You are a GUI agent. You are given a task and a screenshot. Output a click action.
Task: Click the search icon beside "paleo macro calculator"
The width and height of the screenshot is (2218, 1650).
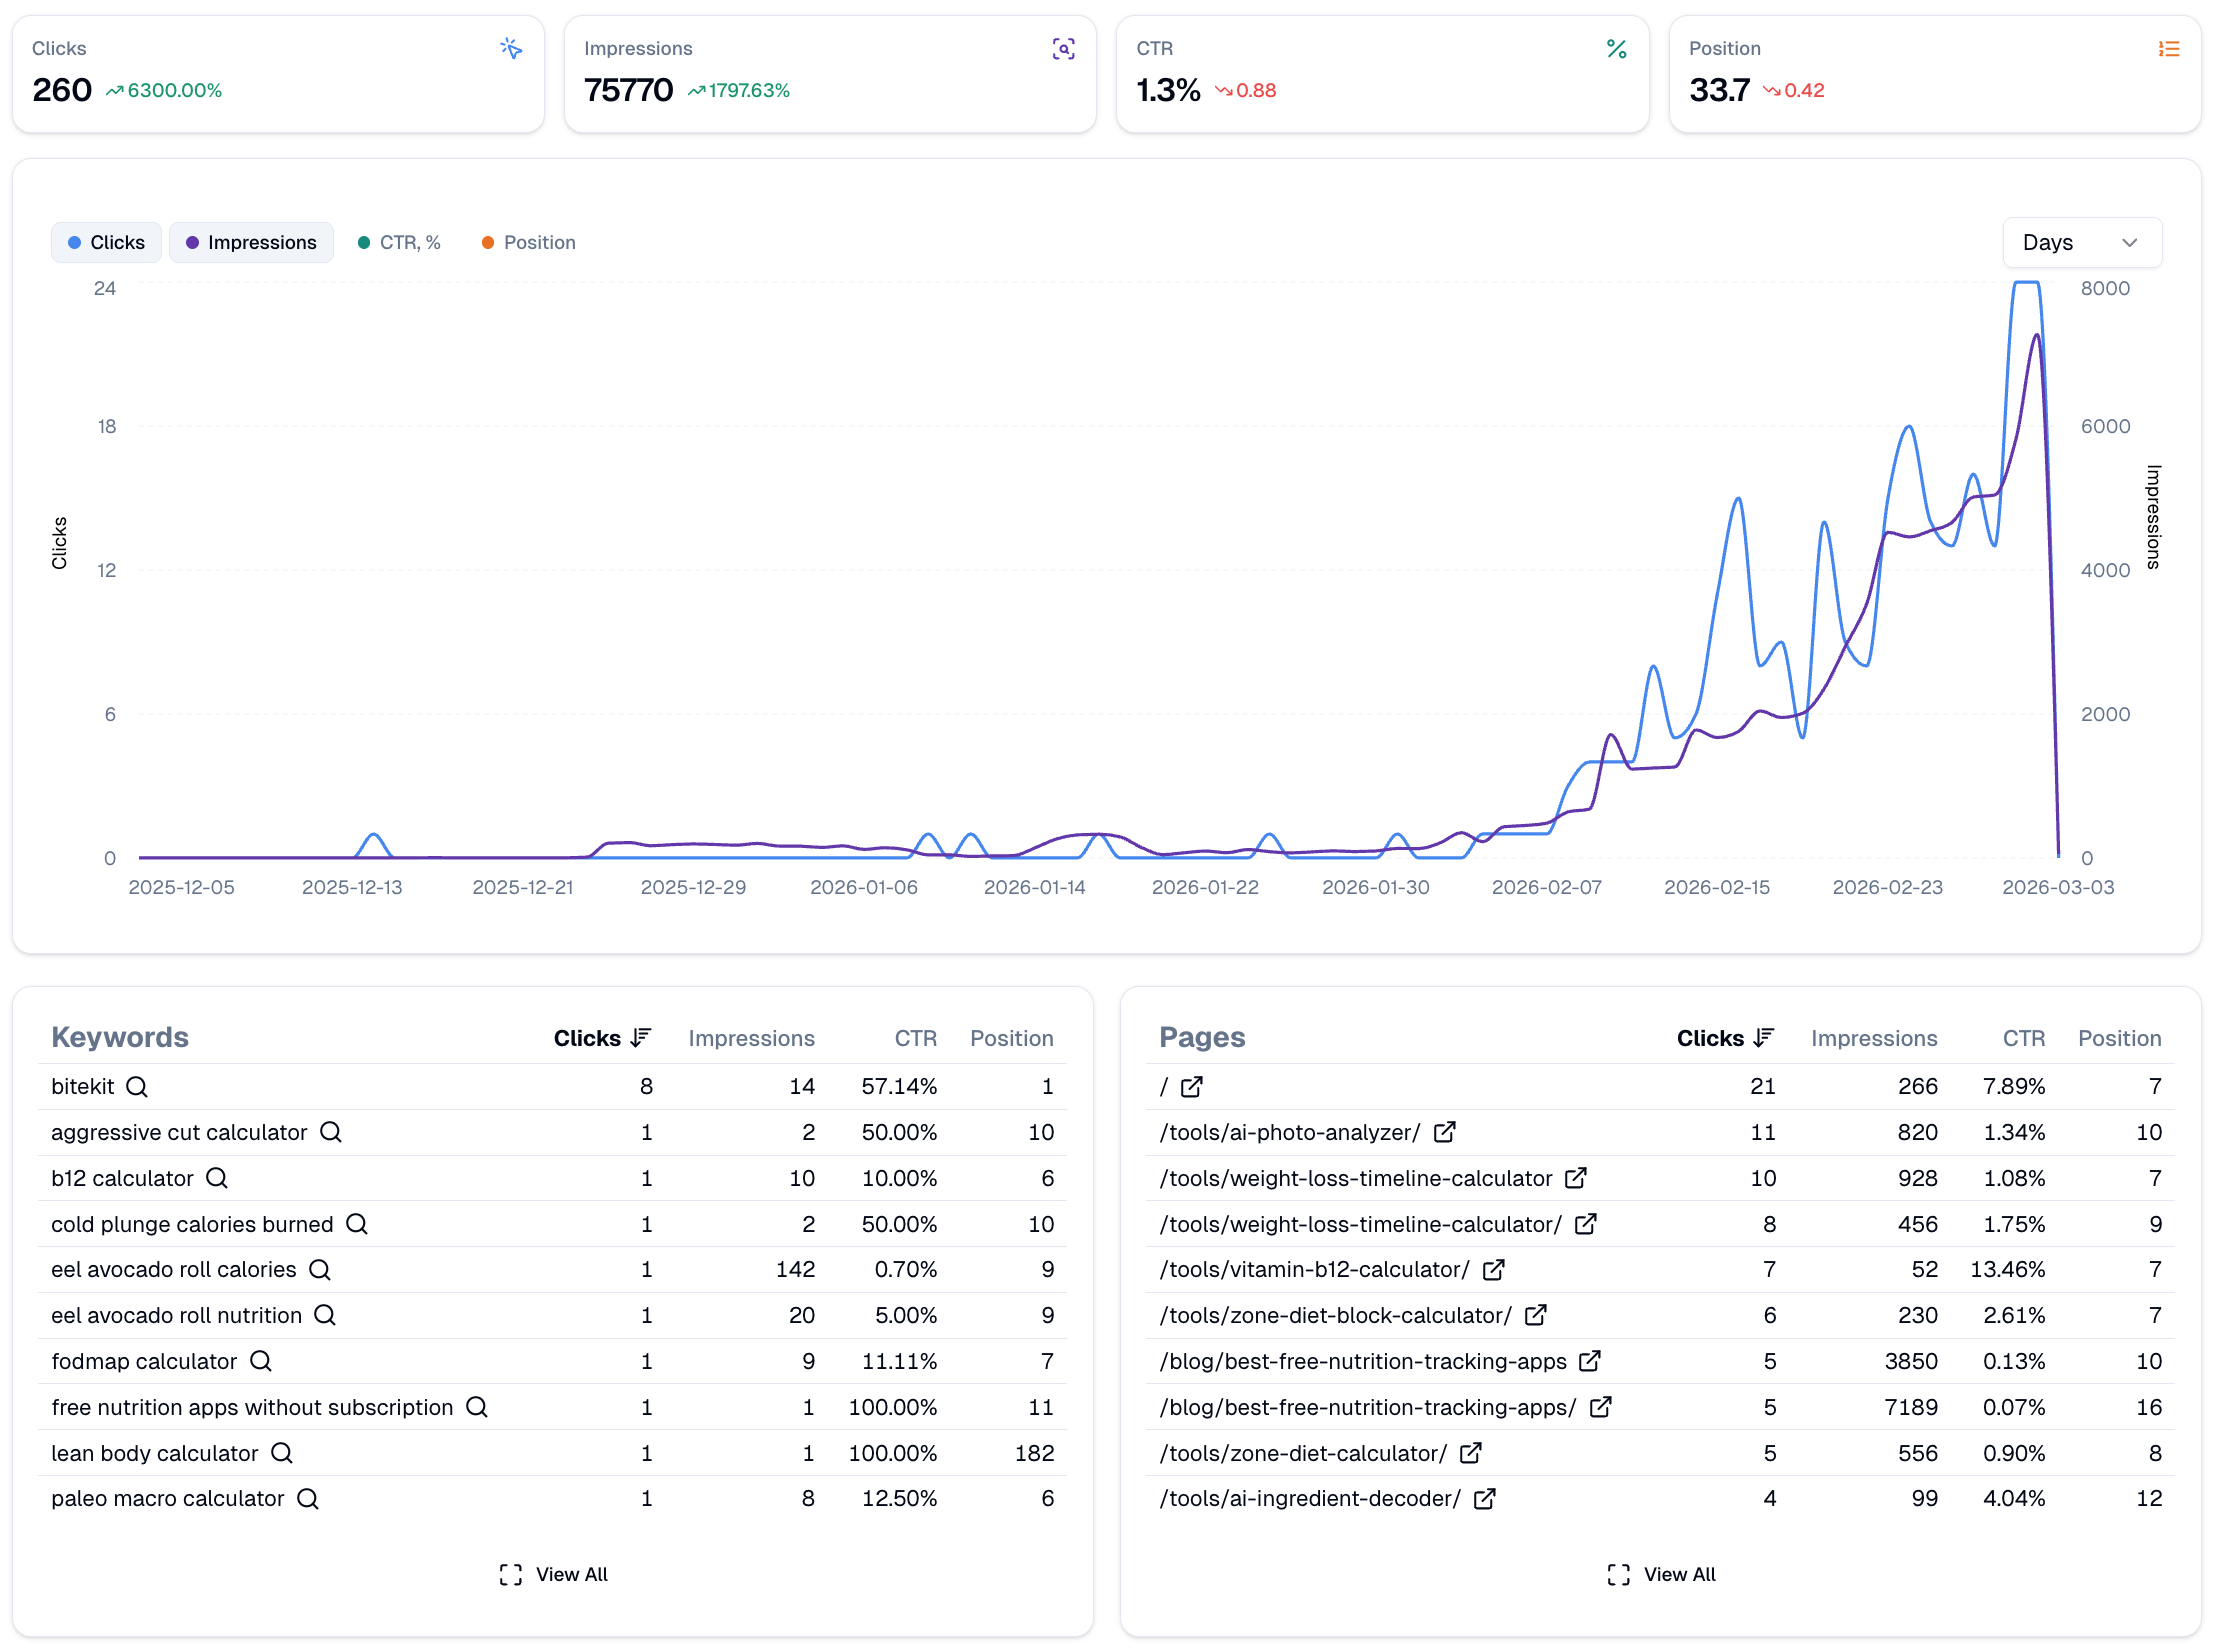307,1498
